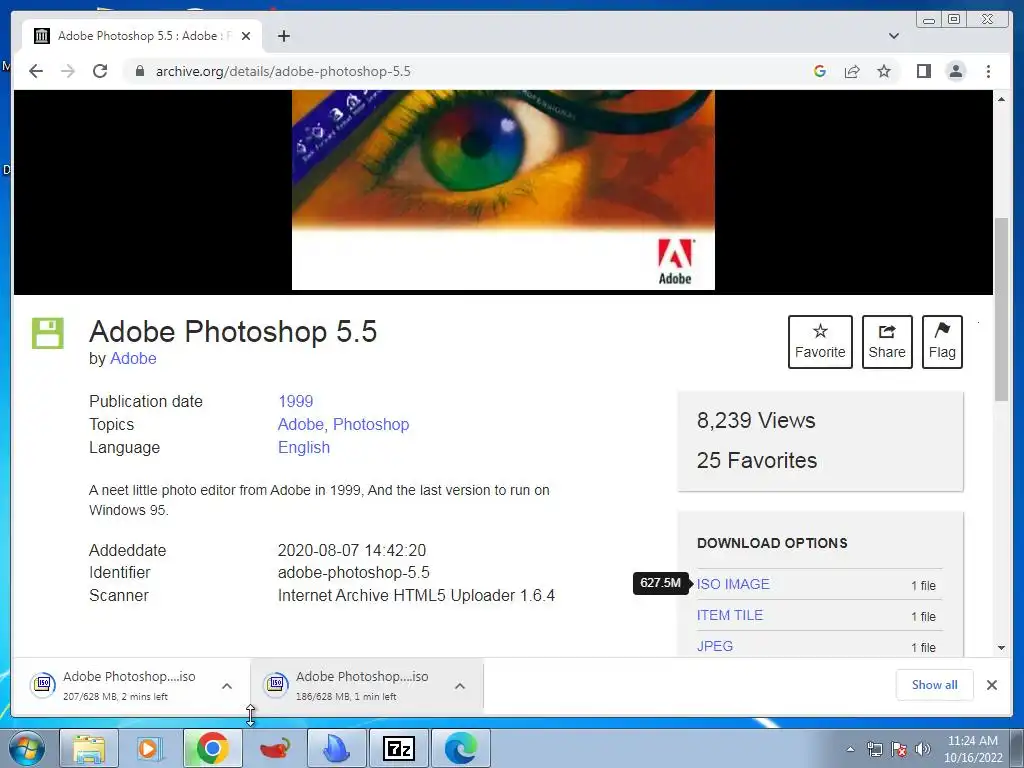
Task: Close the downloads bar
Action: [992, 684]
